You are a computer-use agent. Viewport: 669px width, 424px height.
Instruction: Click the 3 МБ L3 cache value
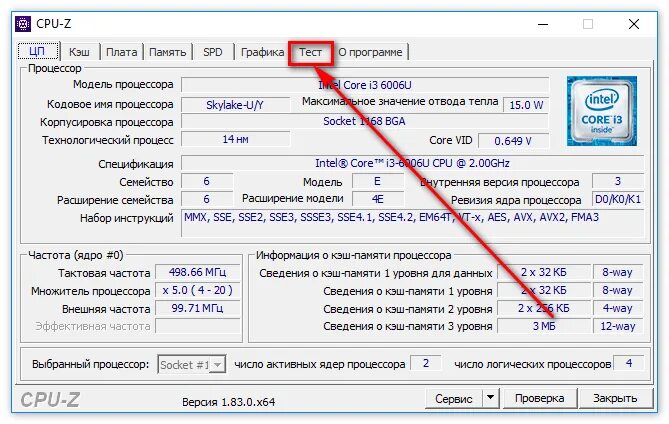[544, 326]
